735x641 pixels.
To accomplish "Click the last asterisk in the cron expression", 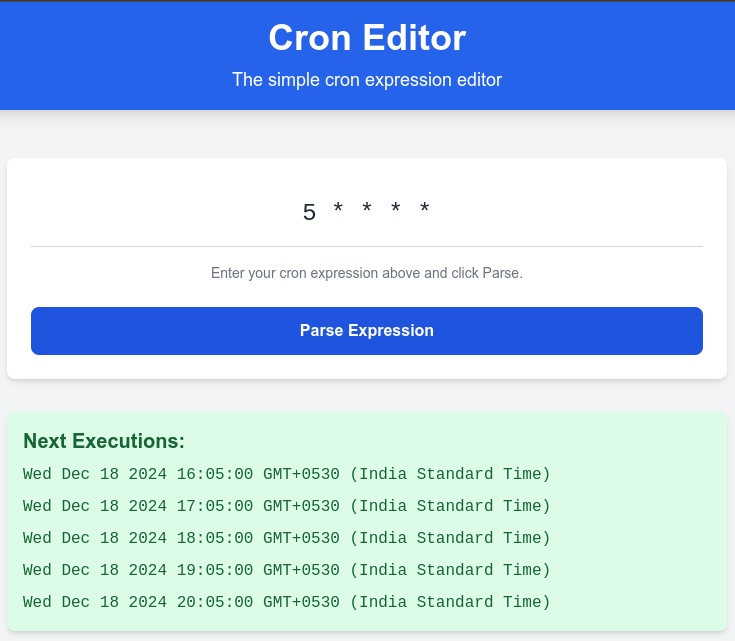I will (425, 210).
